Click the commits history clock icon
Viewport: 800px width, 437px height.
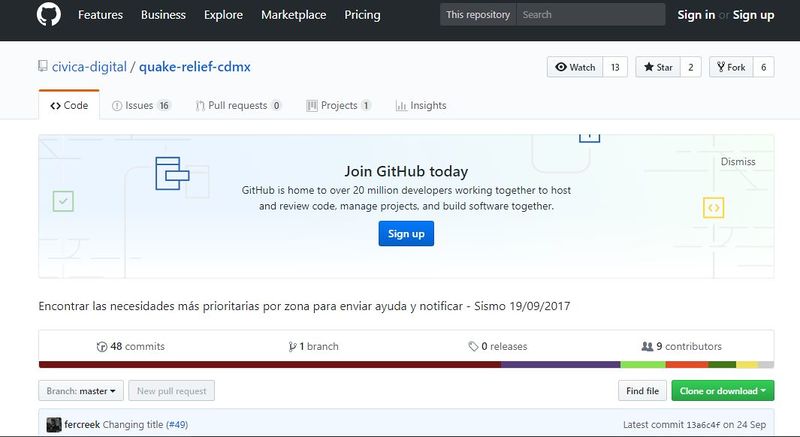tap(102, 347)
